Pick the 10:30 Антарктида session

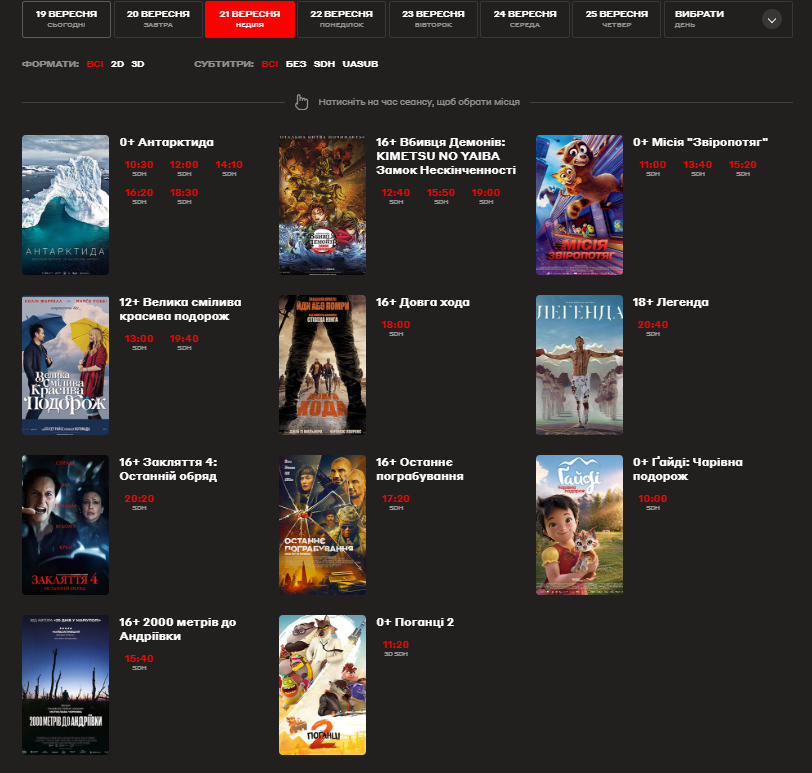click(139, 165)
